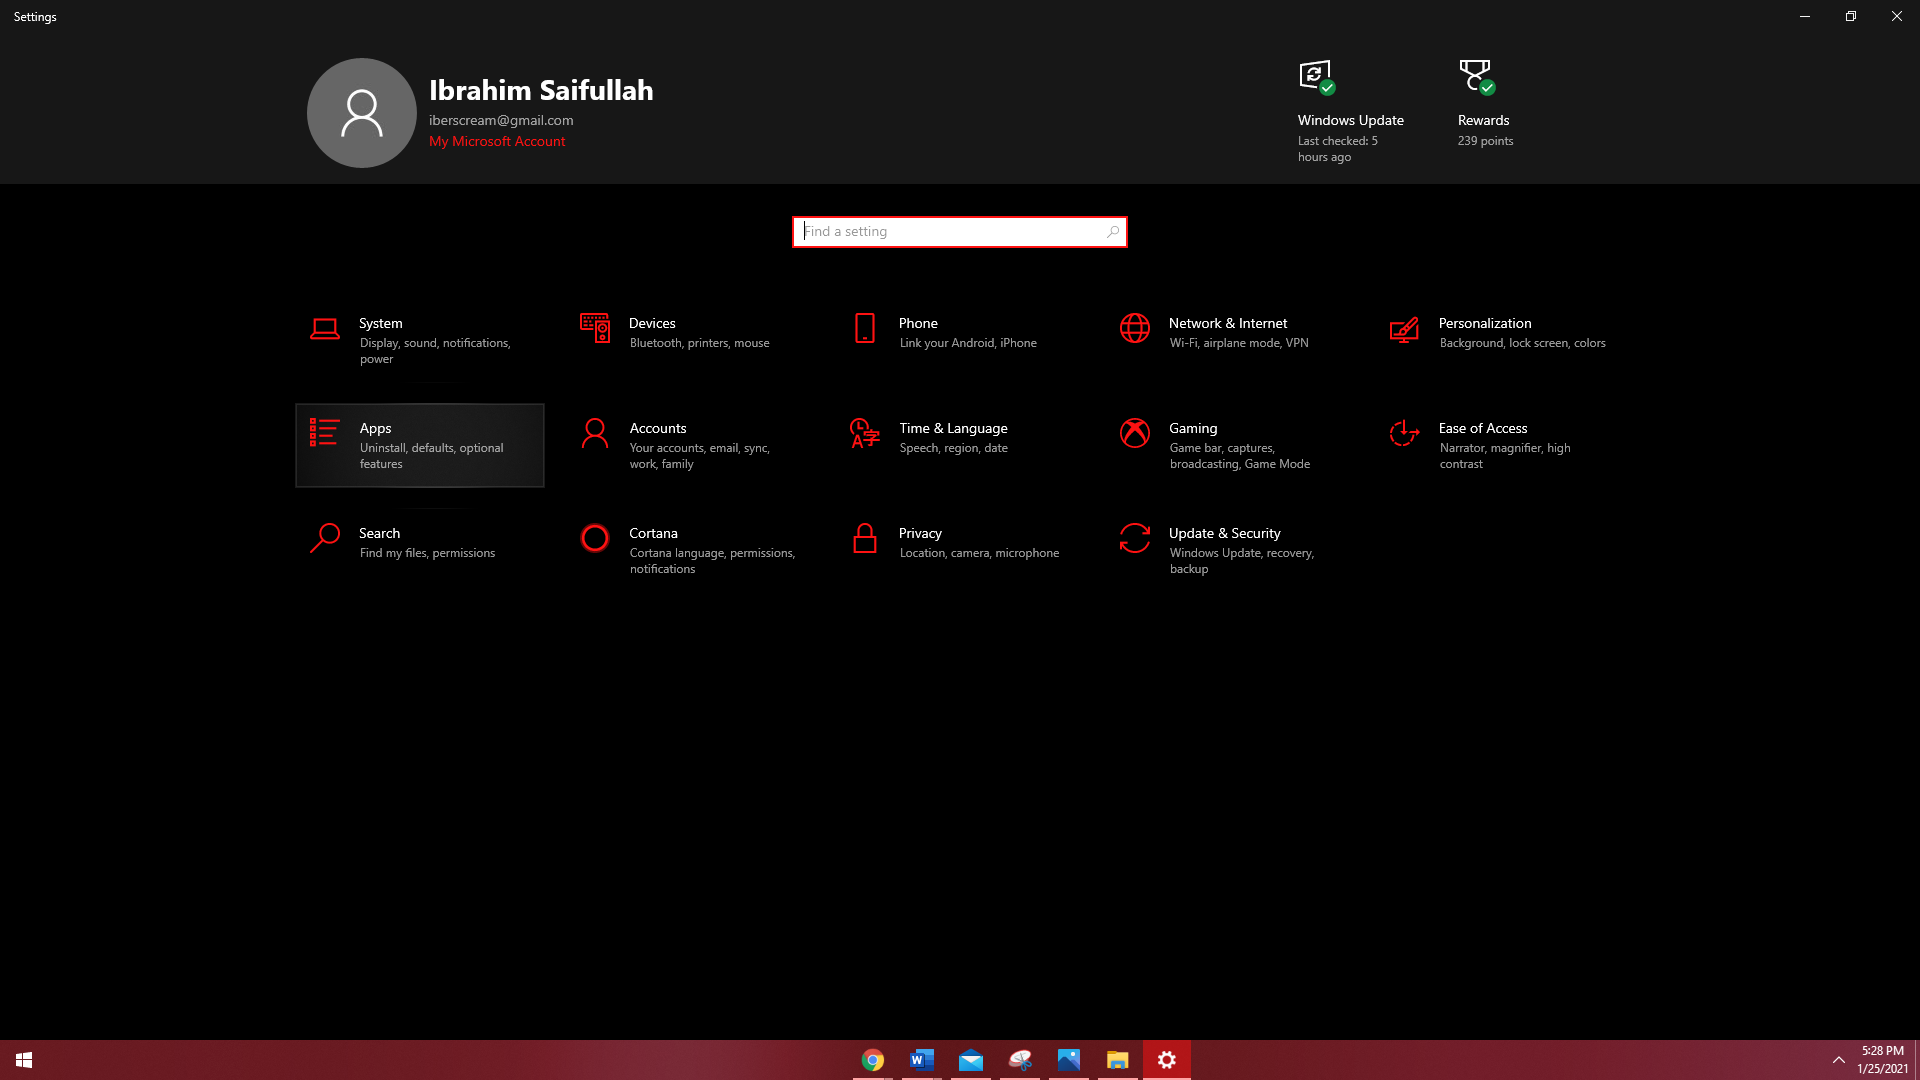Select the Time & Language title
This screenshot has height=1080, width=1920.
tap(953, 428)
